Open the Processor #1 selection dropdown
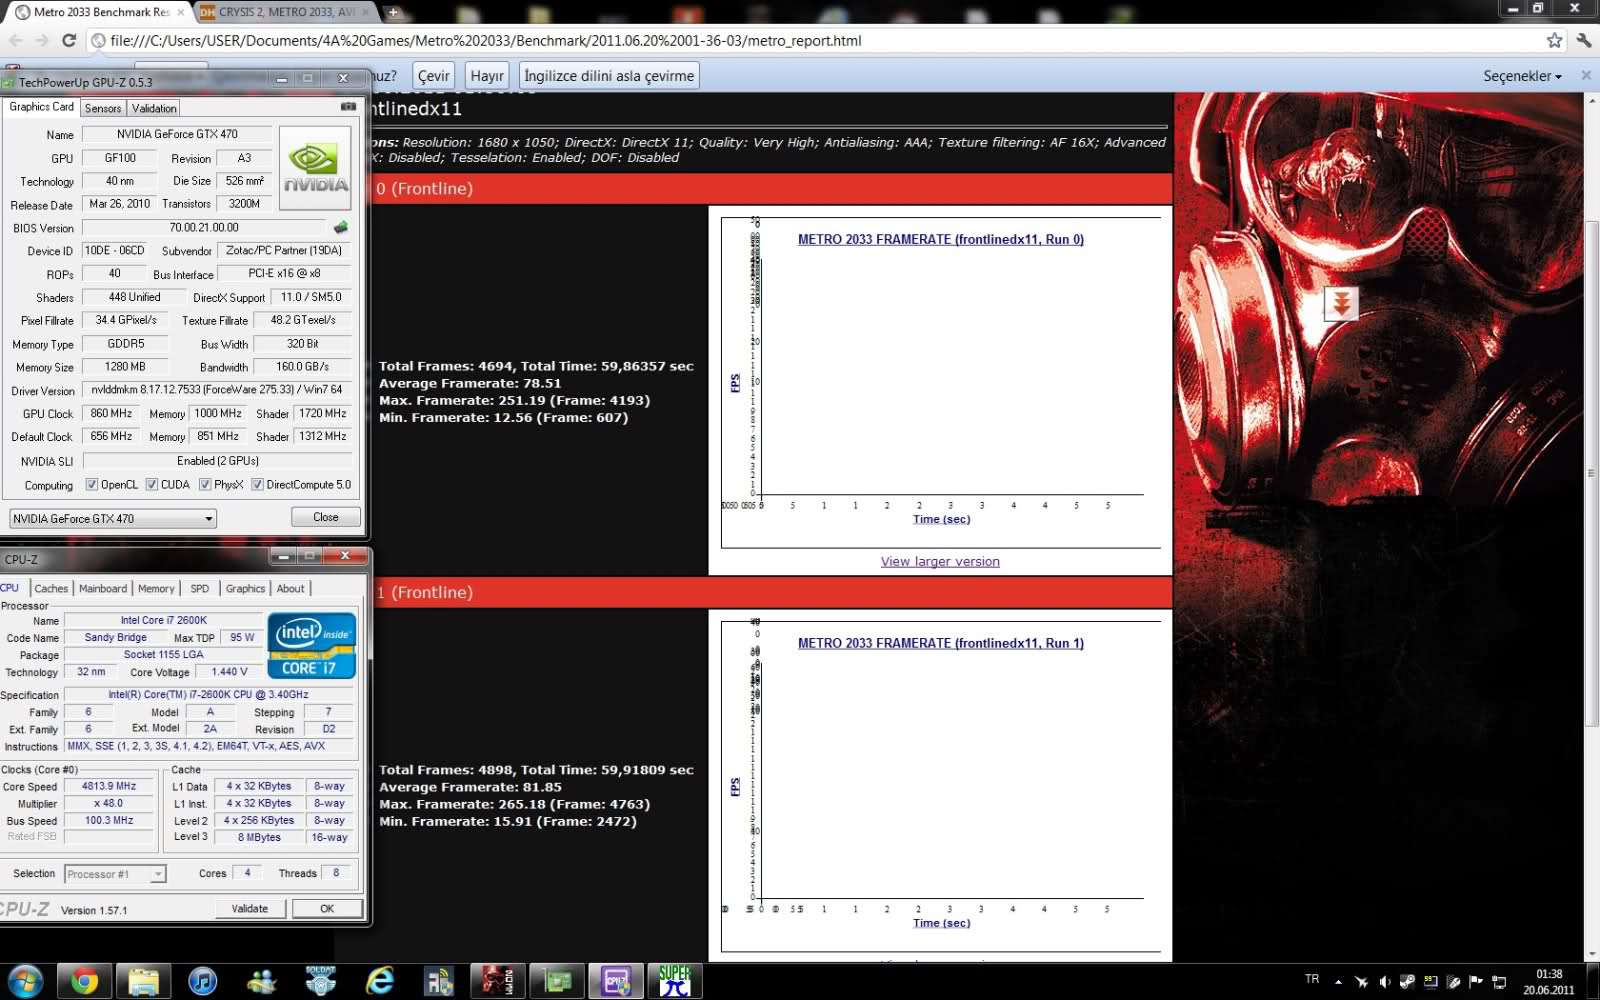 (115, 874)
